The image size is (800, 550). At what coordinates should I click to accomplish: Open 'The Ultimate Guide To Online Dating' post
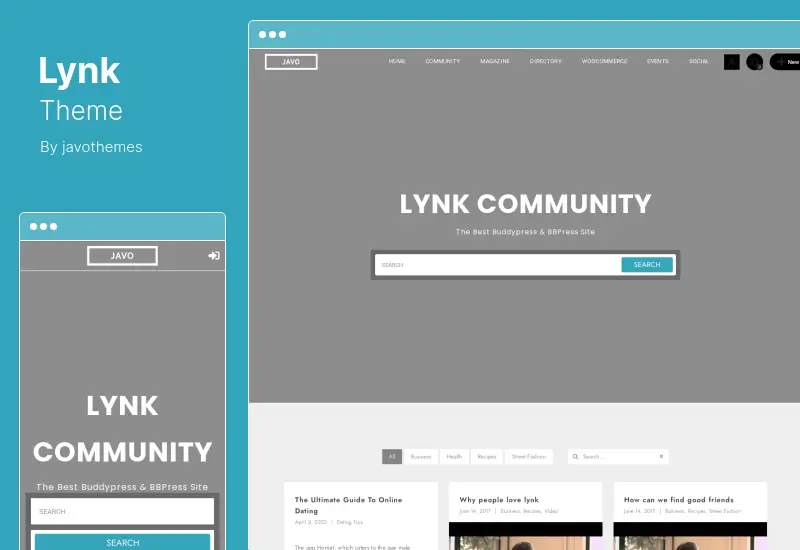(348, 505)
